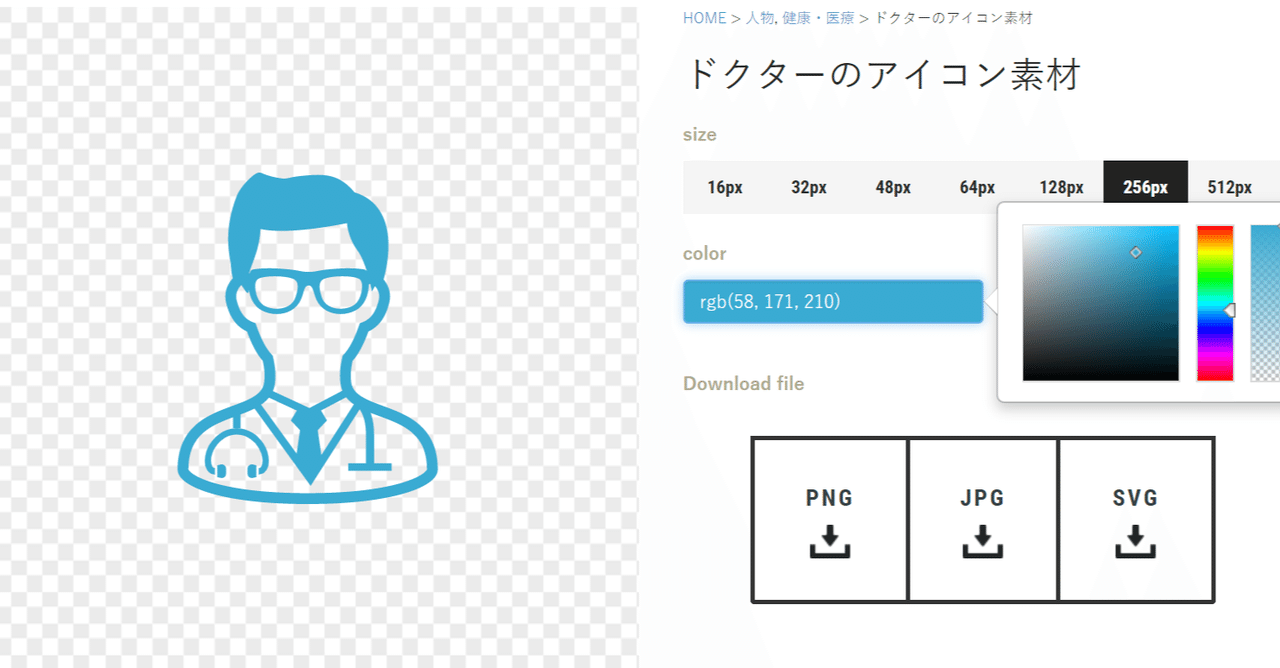1280x668 pixels.
Task: Download the JPG file
Action: 983,520
